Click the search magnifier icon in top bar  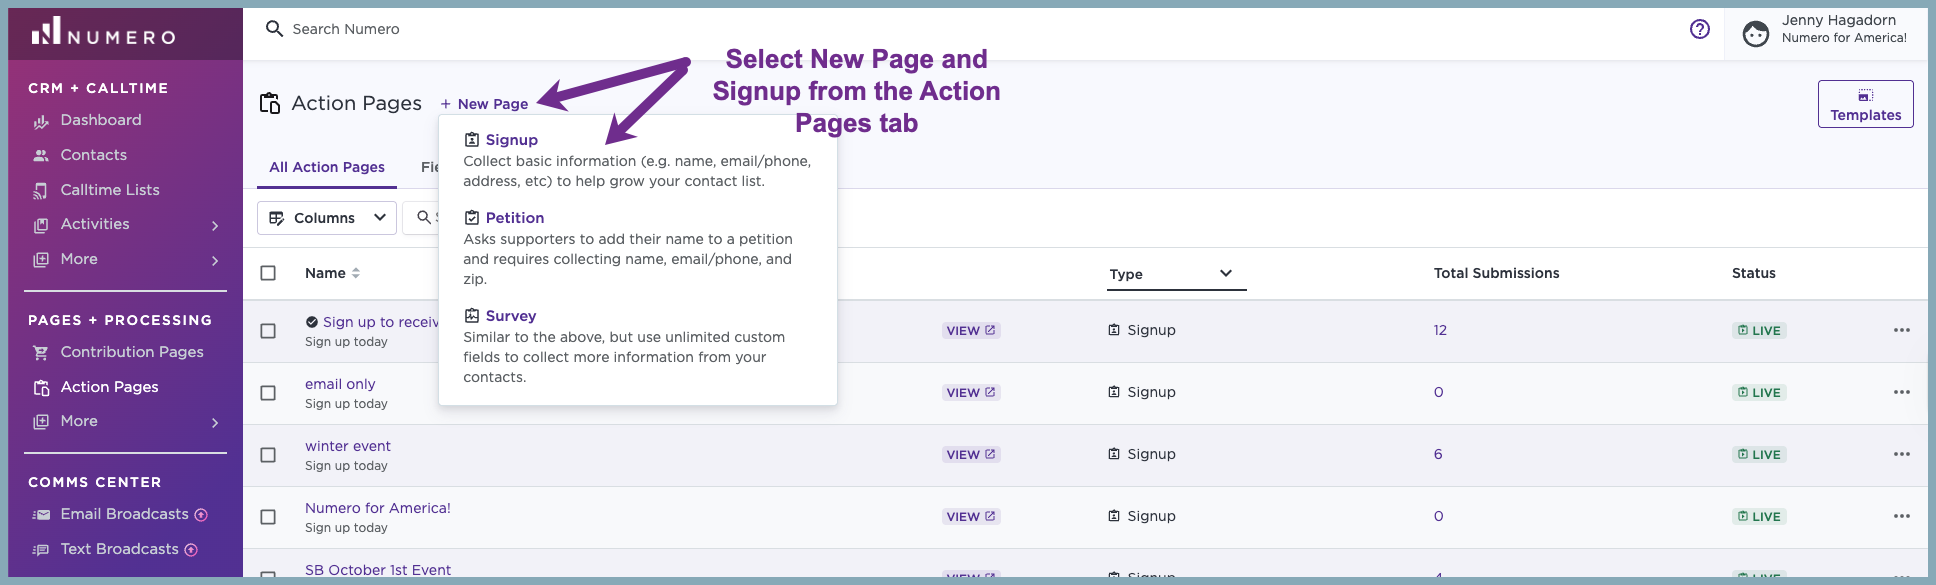tap(274, 29)
